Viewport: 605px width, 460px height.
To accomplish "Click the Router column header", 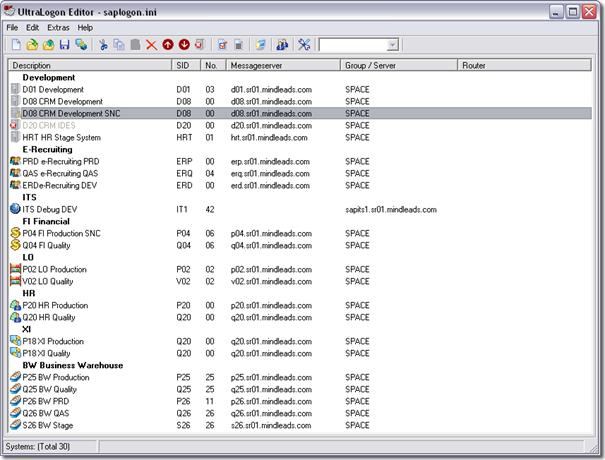I will pyautogui.click(x=525, y=65).
